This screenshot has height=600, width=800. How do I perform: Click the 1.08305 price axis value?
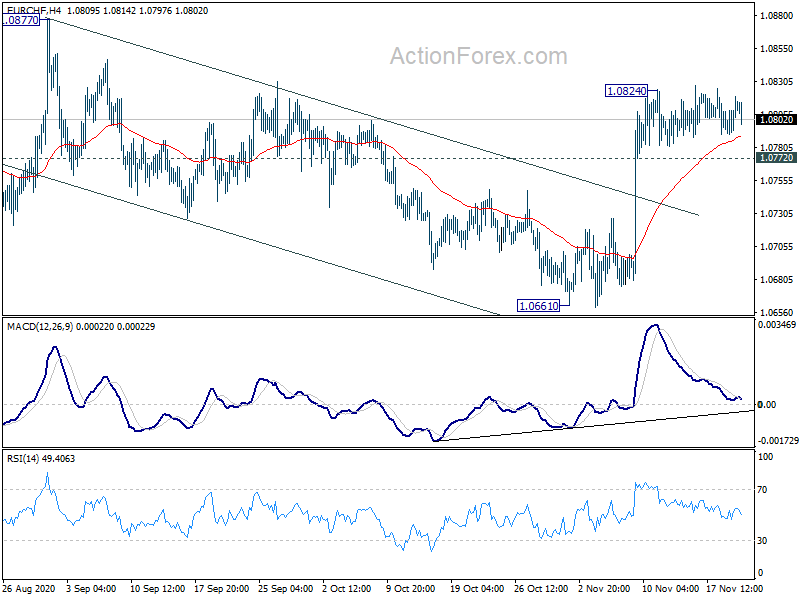777,82
